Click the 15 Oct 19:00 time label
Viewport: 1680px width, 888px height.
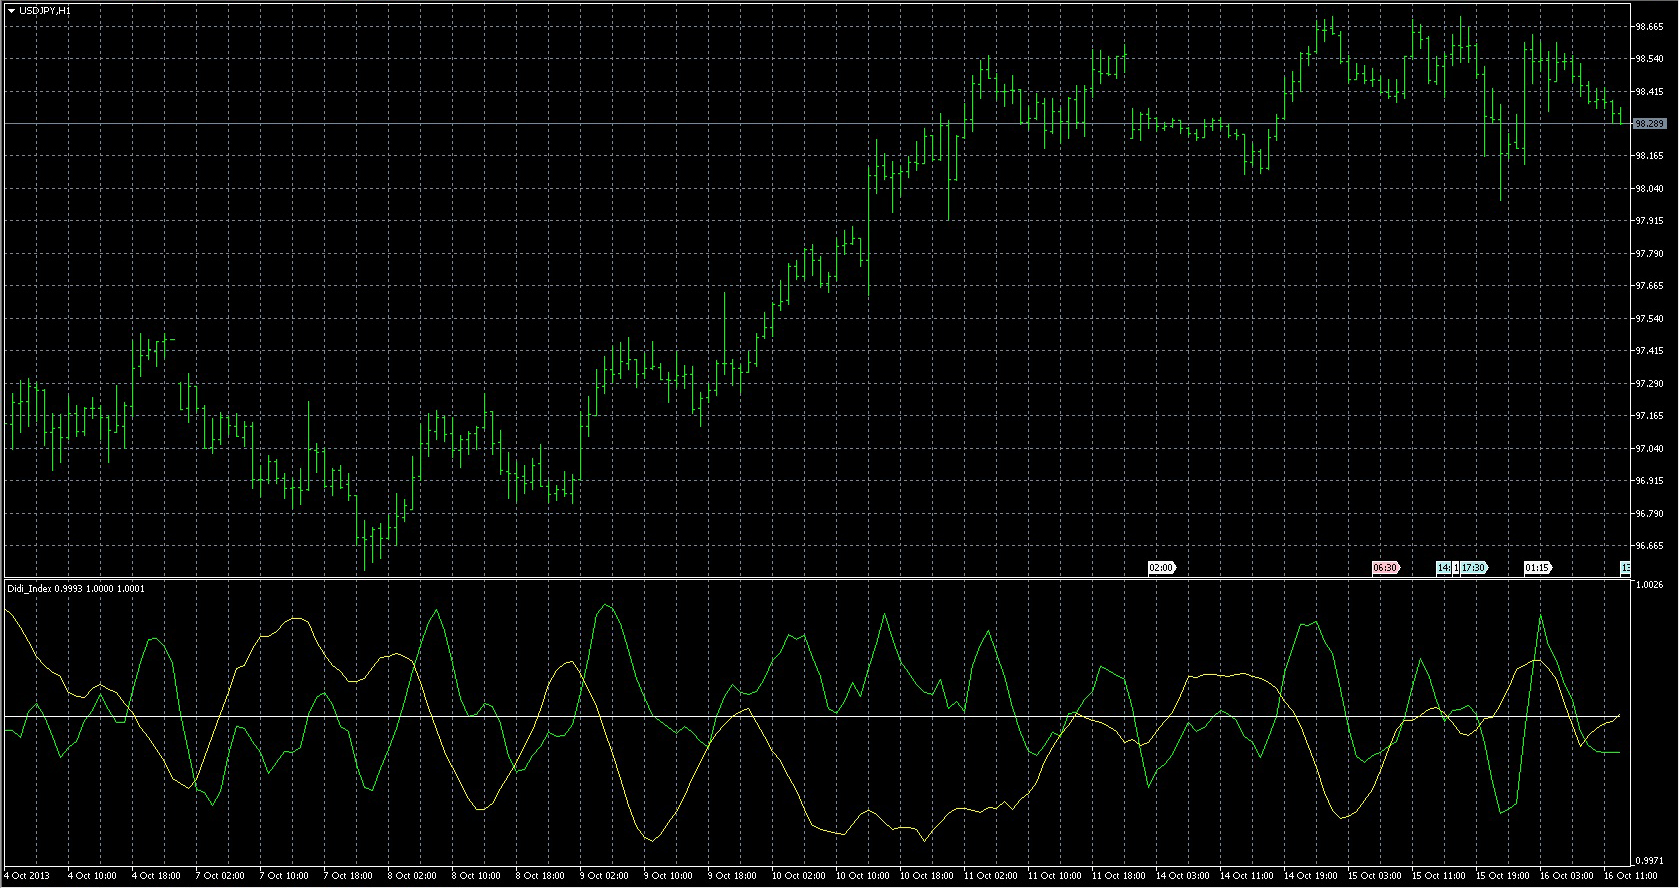[x=1503, y=876]
